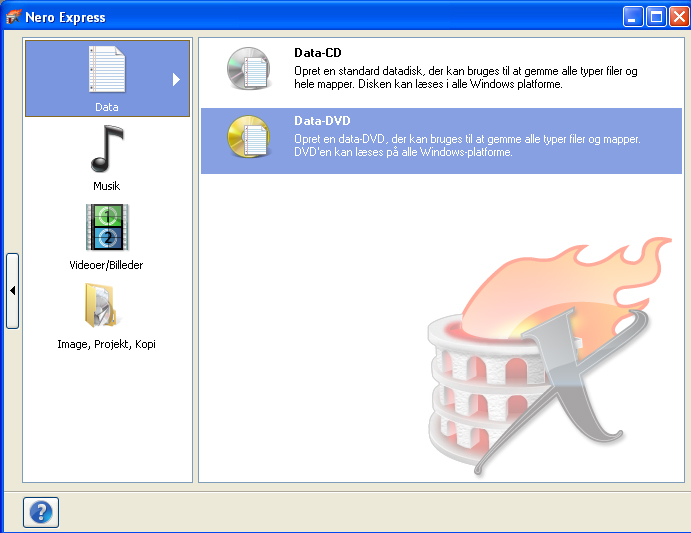This screenshot has width=691, height=533.
Task: Select the Data-CD title text
Action: click(318, 53)
